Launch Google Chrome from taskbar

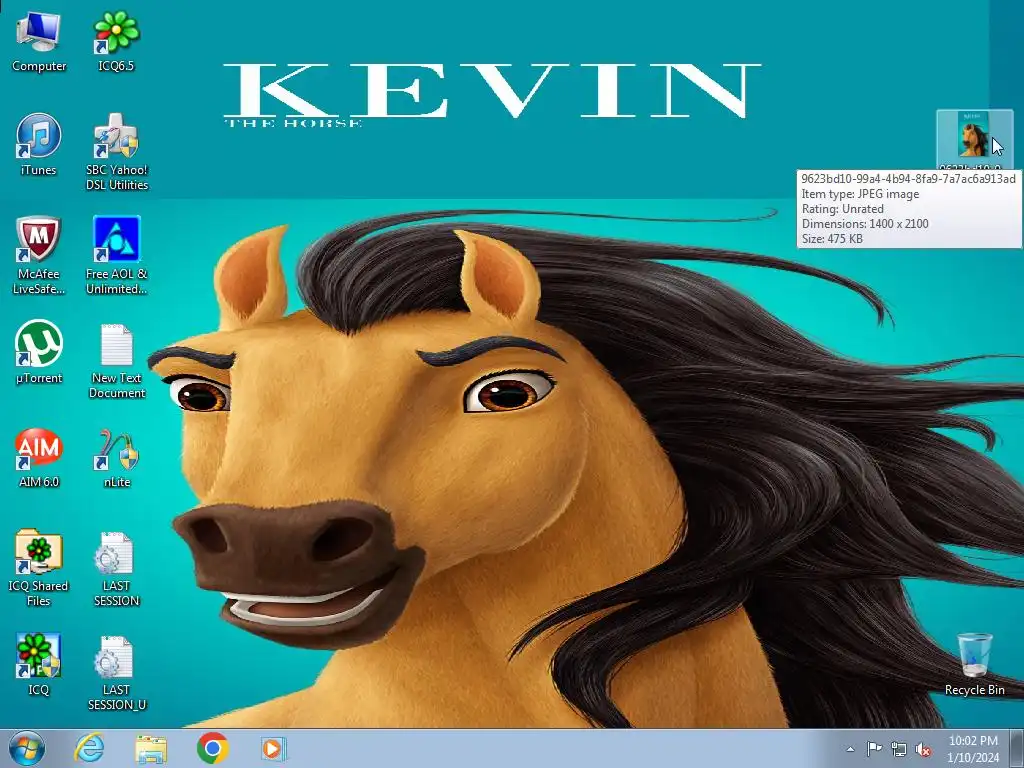(212, 748)
